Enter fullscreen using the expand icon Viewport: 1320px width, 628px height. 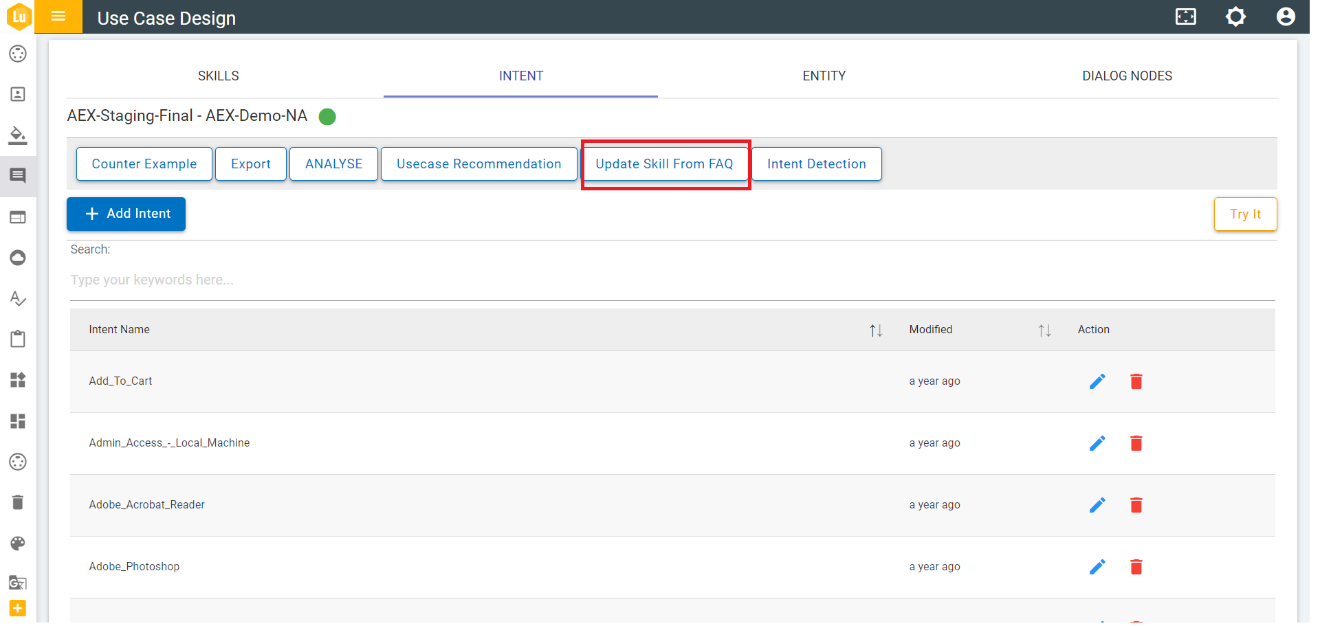1185,17
